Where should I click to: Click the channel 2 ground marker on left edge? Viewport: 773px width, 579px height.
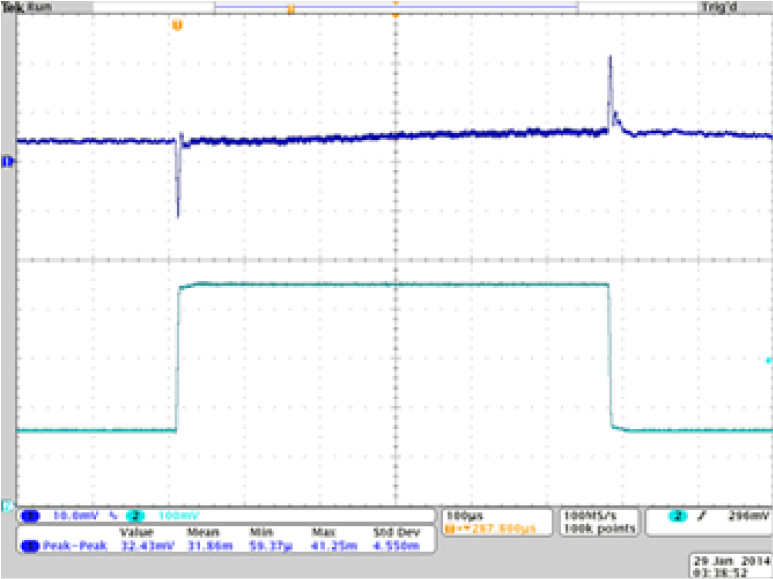(9, 505)
